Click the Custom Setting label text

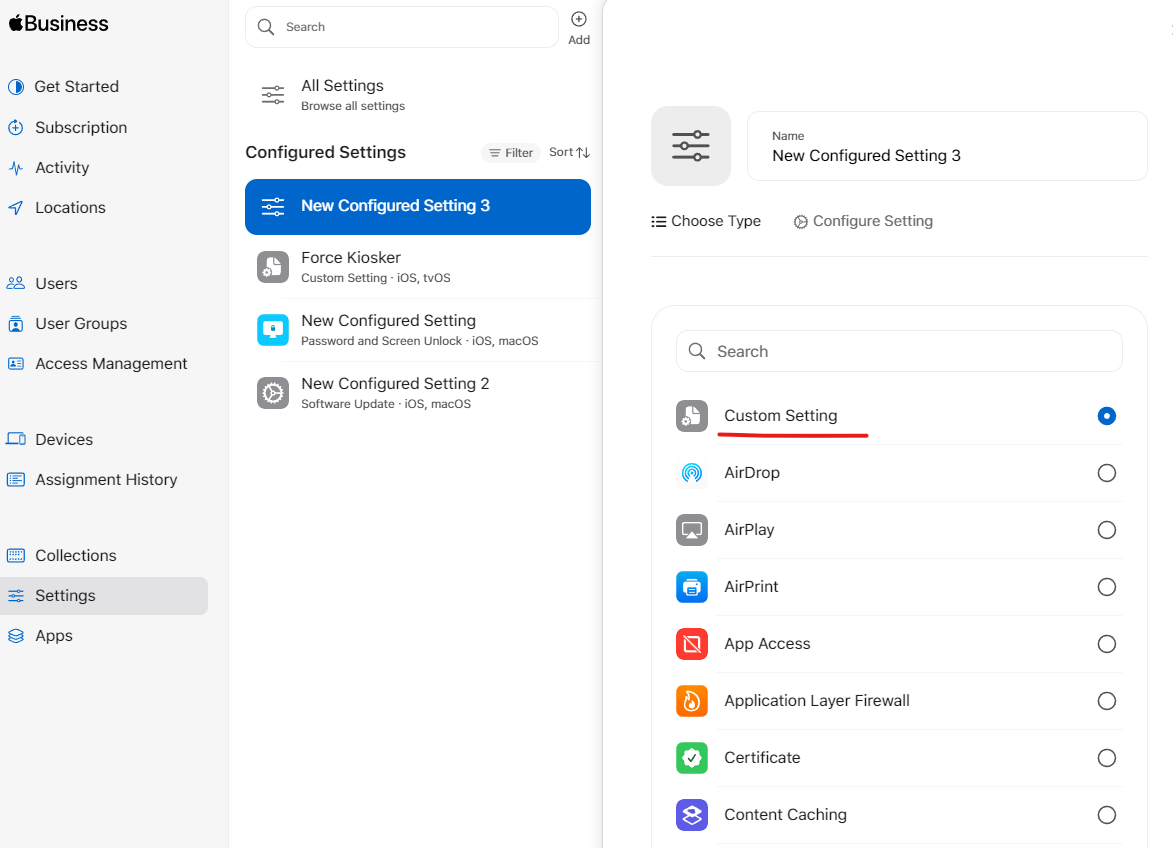(780, 416)
